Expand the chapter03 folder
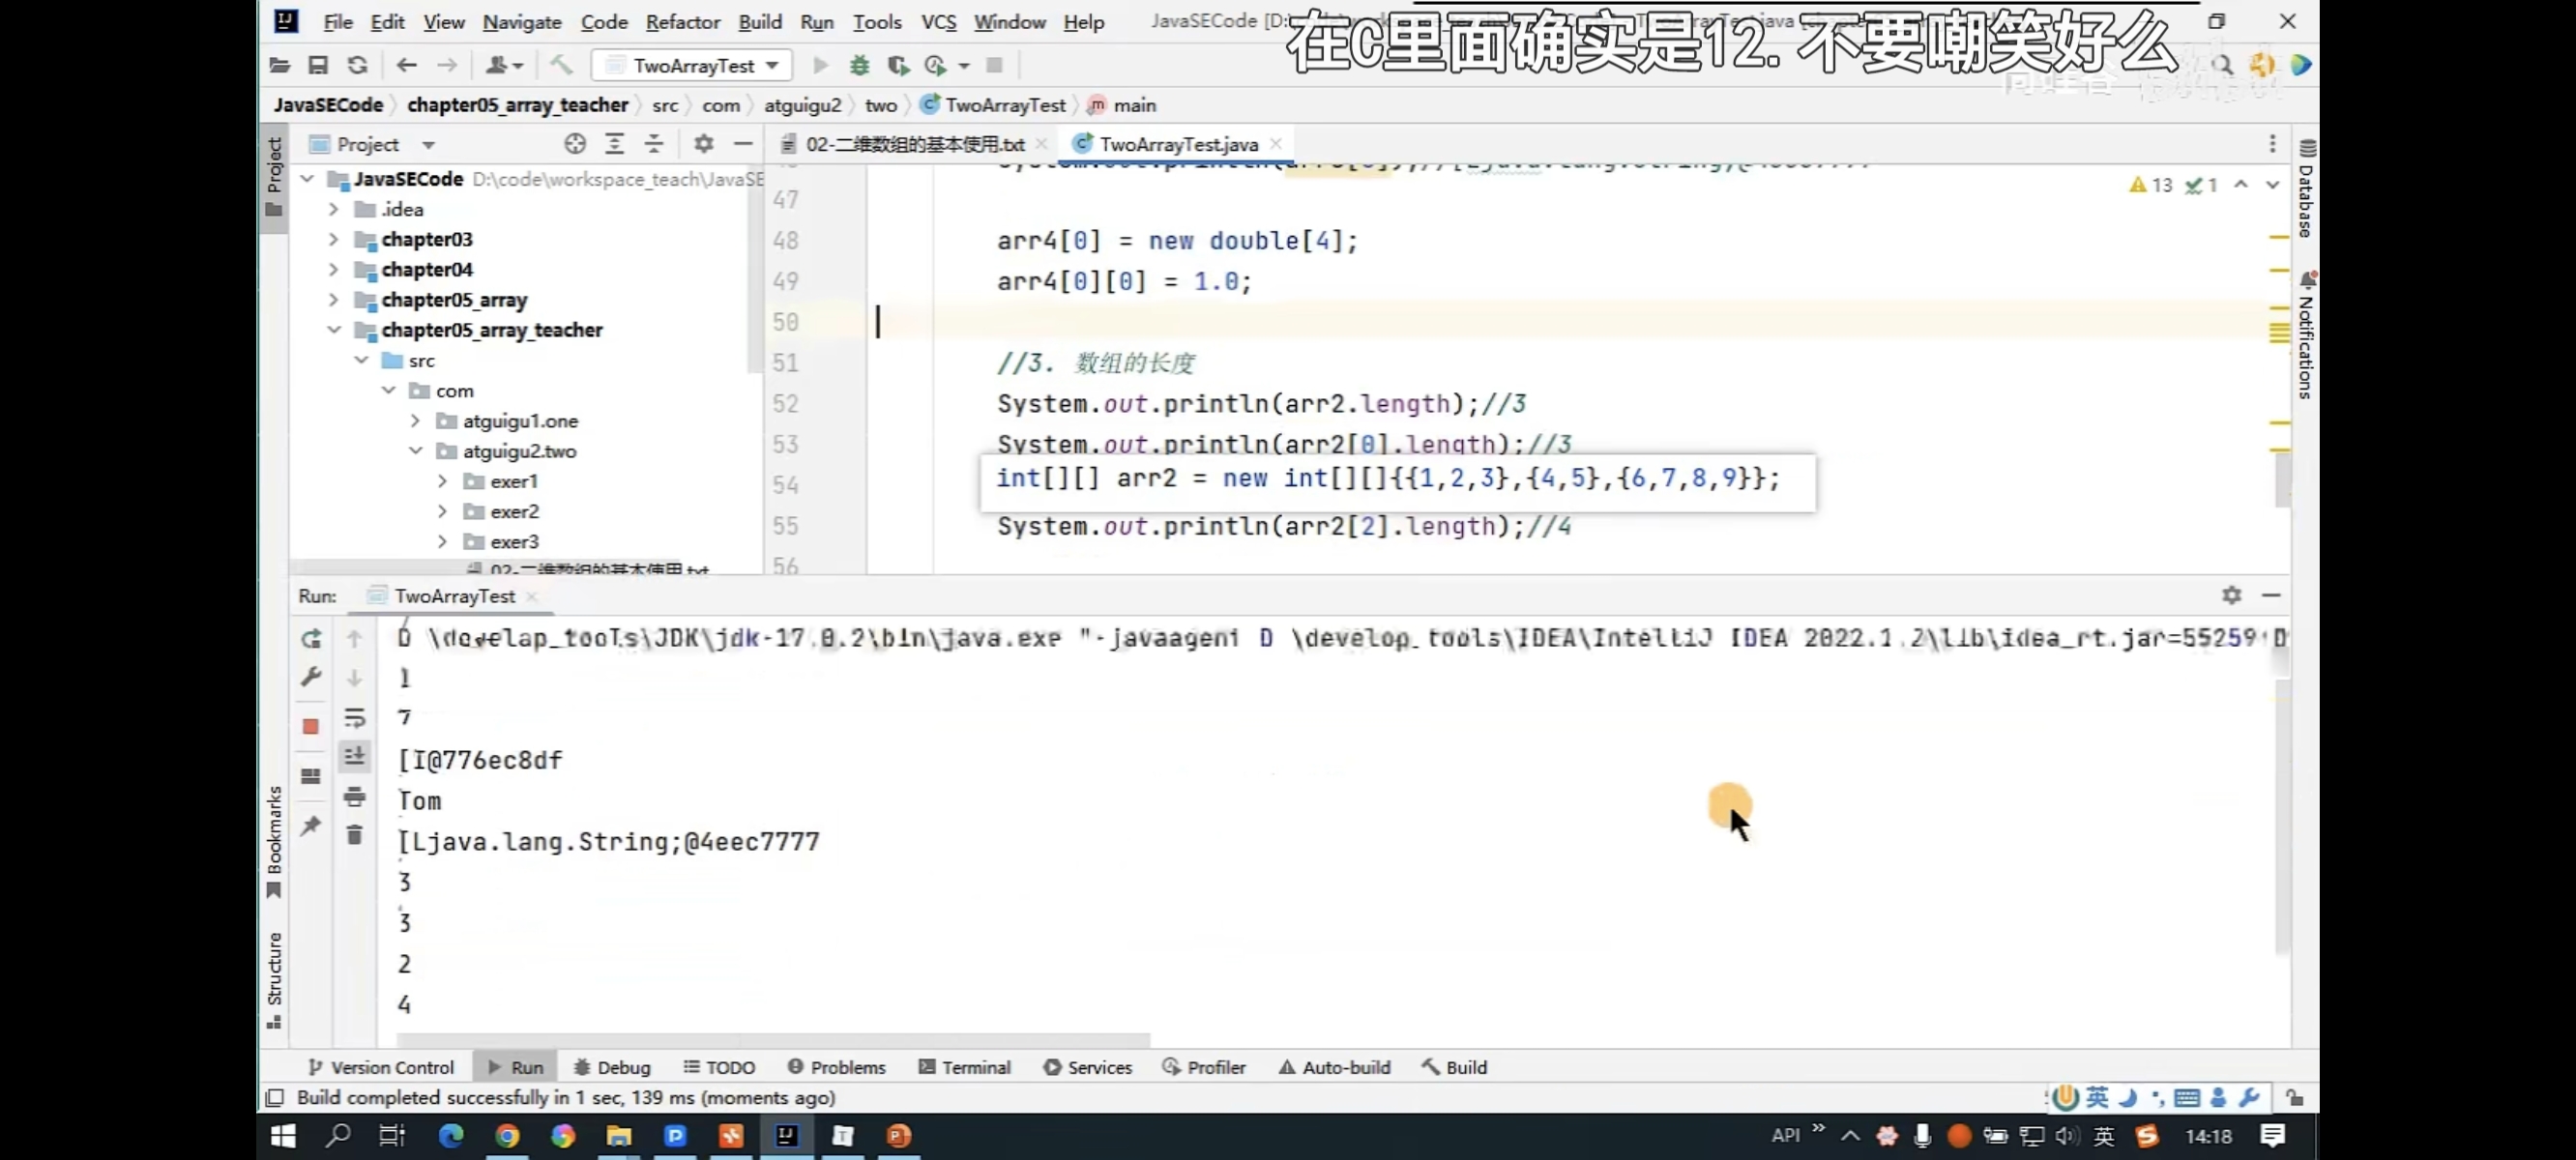Image resolution: width=2576 pixels, height=1160 pixels. coord(334,239)
